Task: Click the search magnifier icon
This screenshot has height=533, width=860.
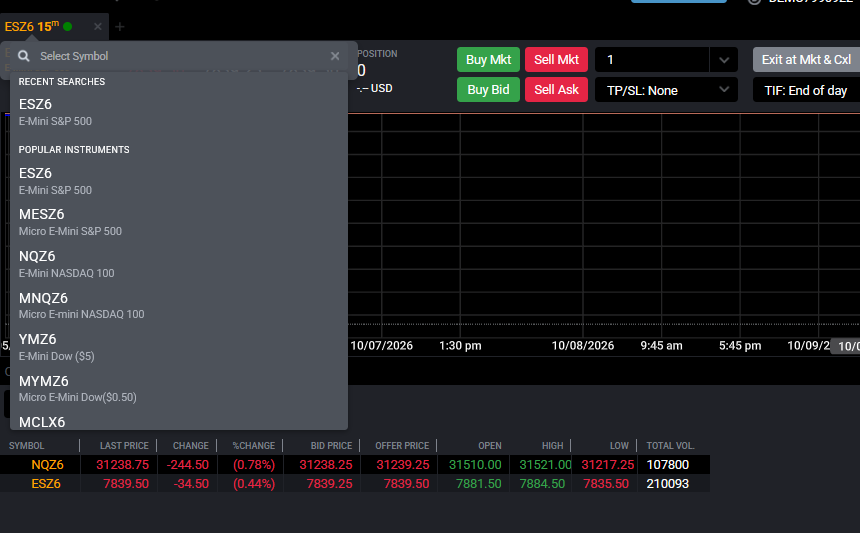Action: point(24,56)
